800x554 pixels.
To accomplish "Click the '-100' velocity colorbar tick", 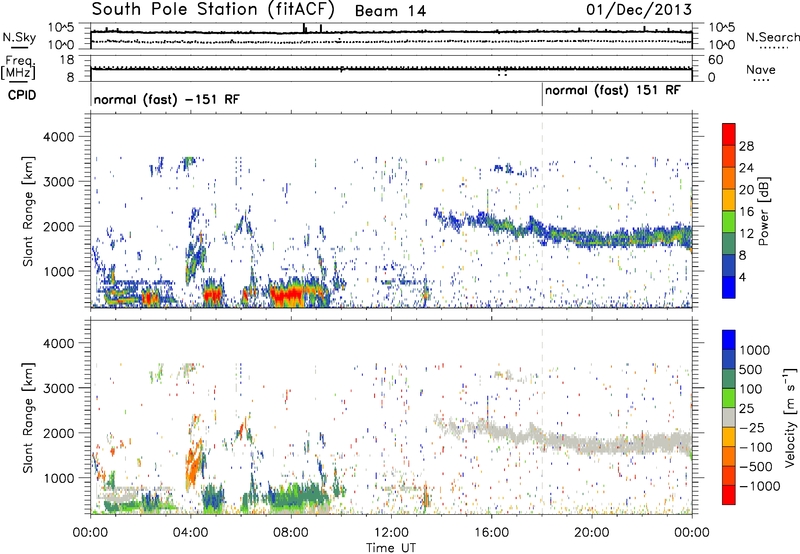I will [756, 447].
